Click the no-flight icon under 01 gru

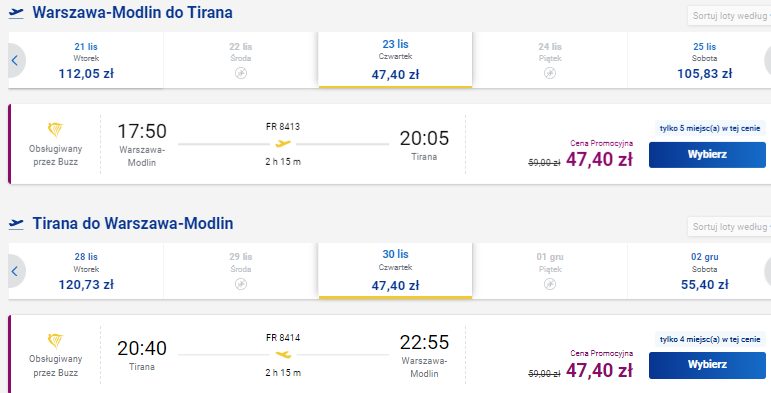click(550, 284)
